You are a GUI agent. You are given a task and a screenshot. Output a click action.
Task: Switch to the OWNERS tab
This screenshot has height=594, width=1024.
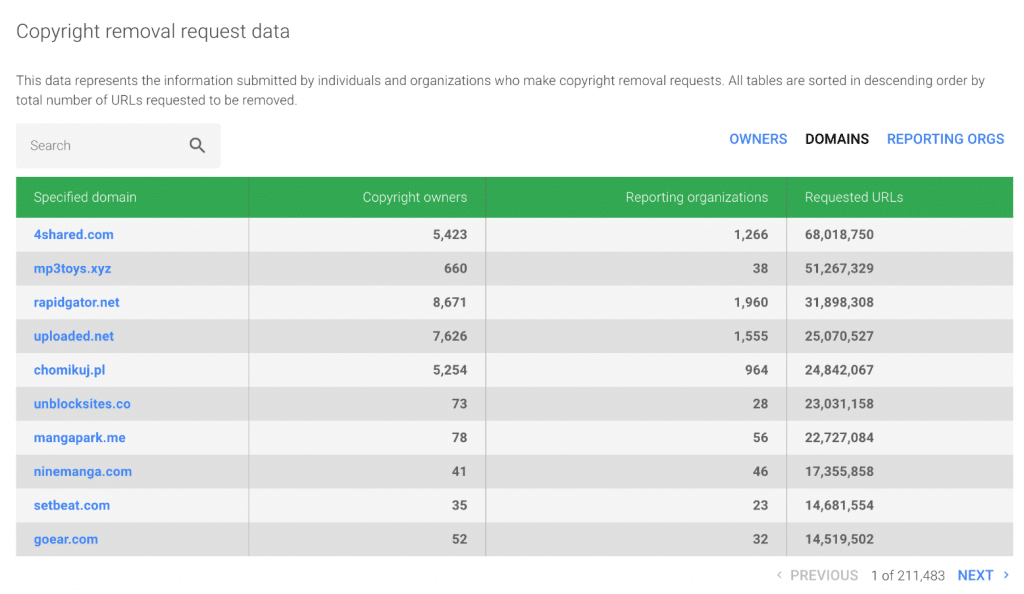click(x=758, y=139)
